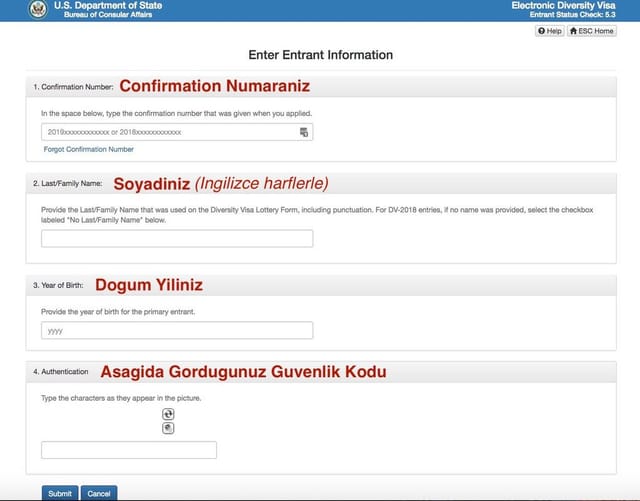Select 'Enter Entrant Information' heading text
Viewport: 640px width, 501px height.
pyautogui.click(x=320, y=55)
